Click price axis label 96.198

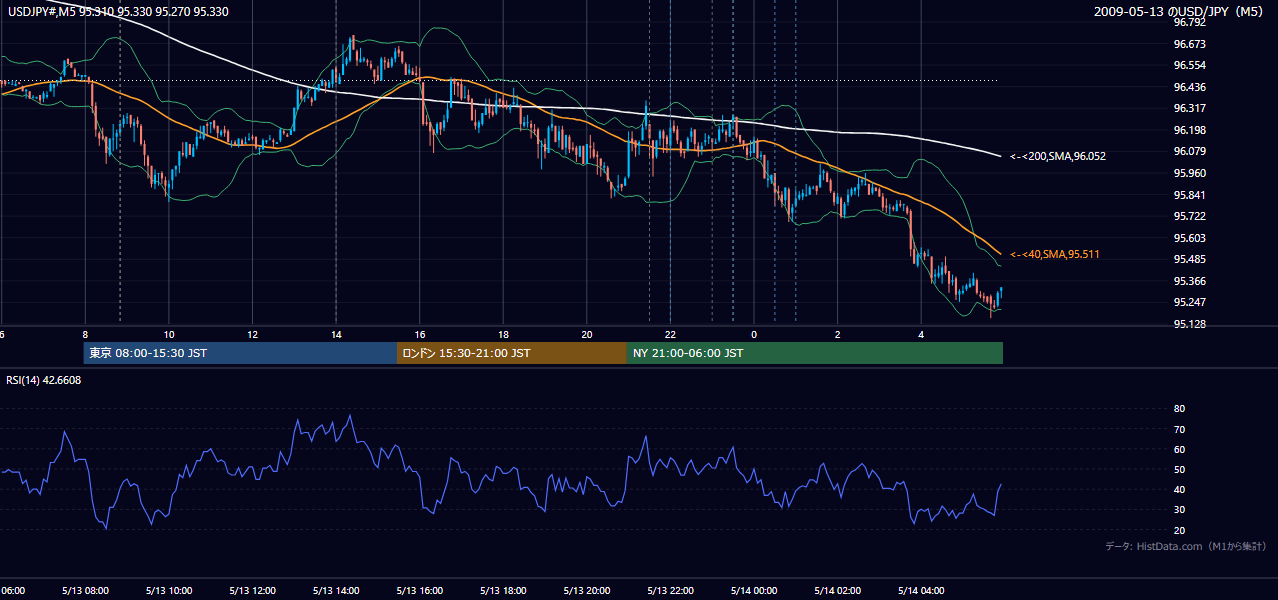(x=1189, y=130)
